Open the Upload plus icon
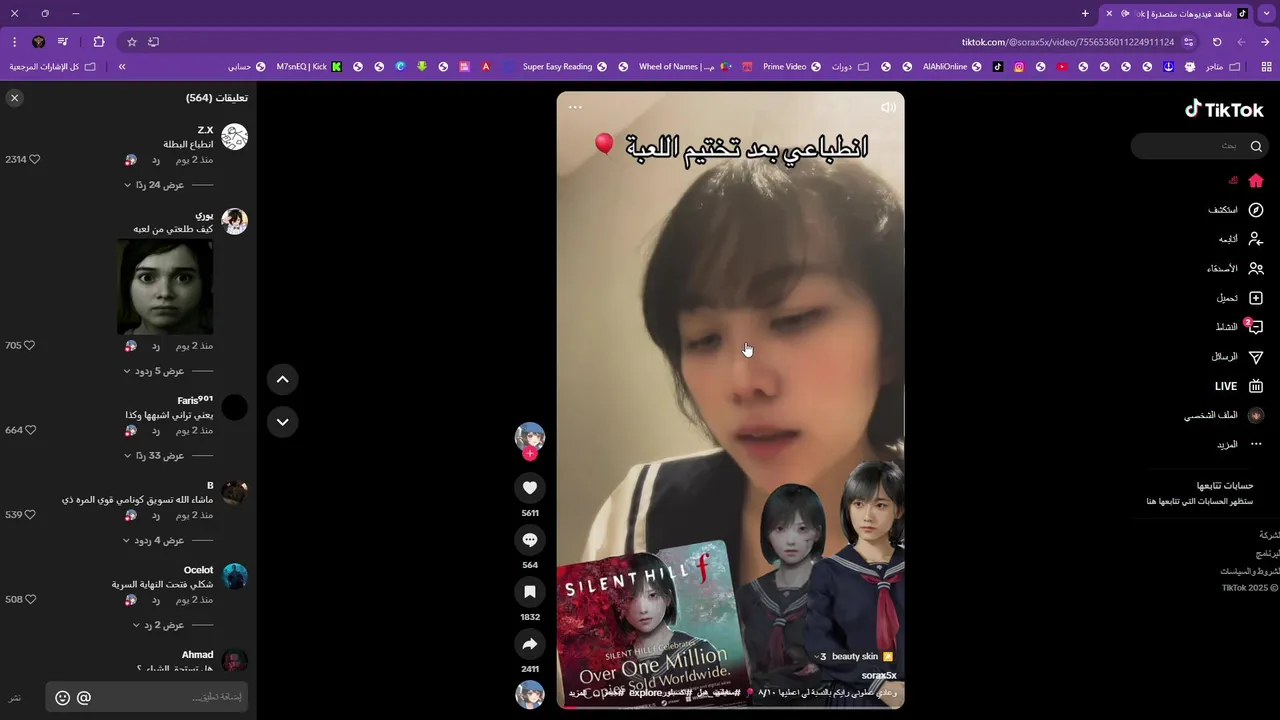 pyautogui.click(x=1256, y=298)
